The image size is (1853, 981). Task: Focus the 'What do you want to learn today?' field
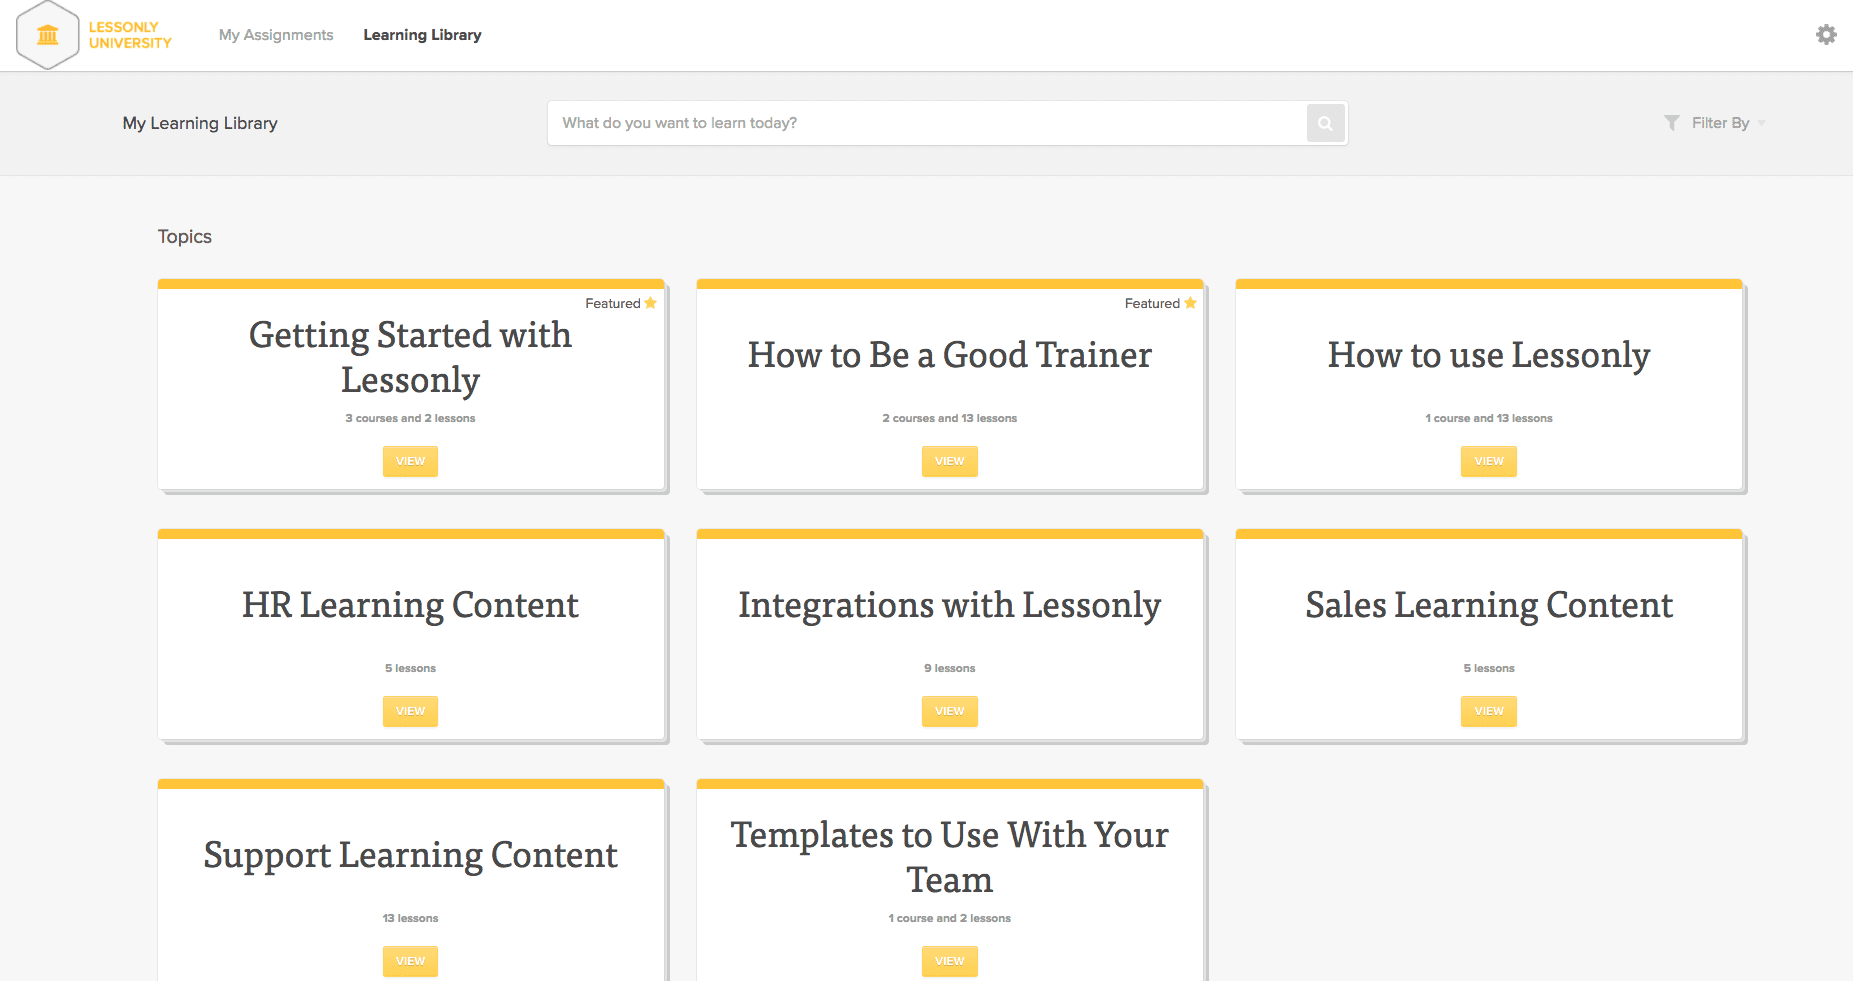coord(927,123)
